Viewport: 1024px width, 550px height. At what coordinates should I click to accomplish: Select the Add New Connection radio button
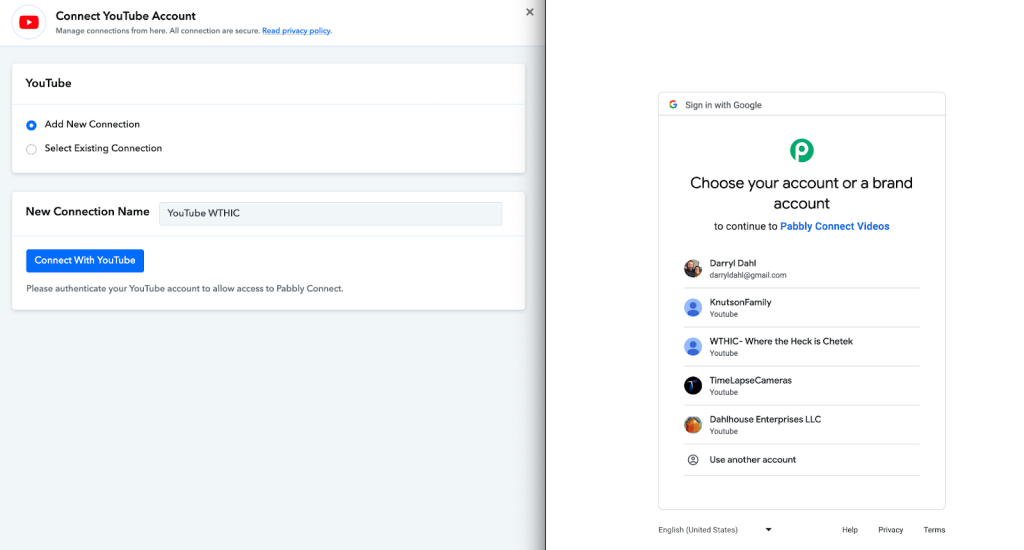(32, 125)
